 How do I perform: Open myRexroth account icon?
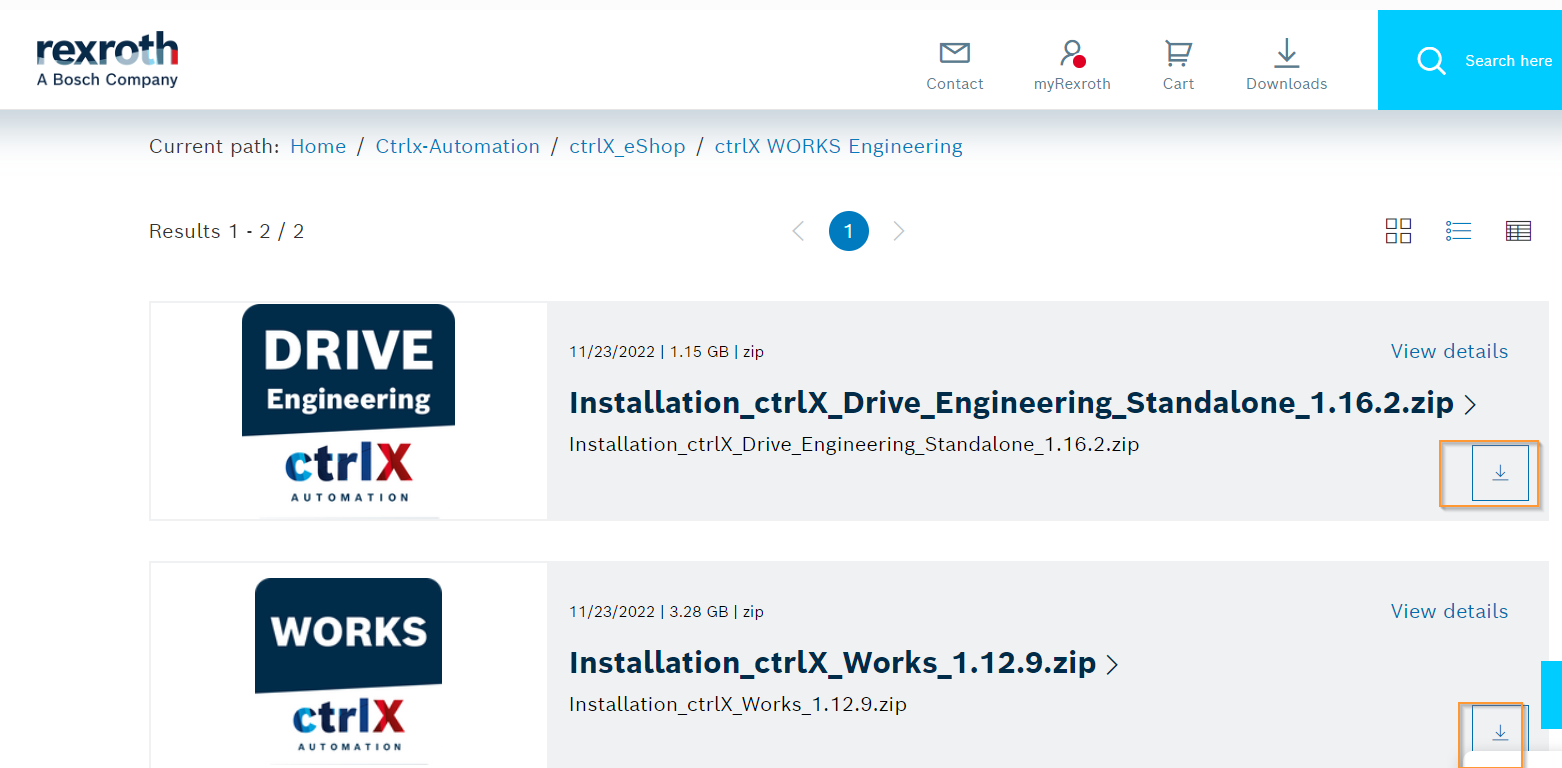tap(1073, 53)
